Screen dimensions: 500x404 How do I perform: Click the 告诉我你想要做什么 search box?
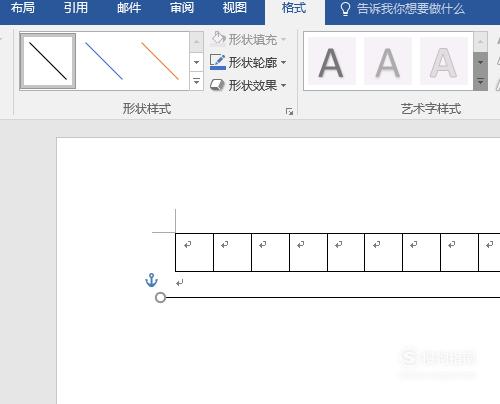[x=411, y=9]
